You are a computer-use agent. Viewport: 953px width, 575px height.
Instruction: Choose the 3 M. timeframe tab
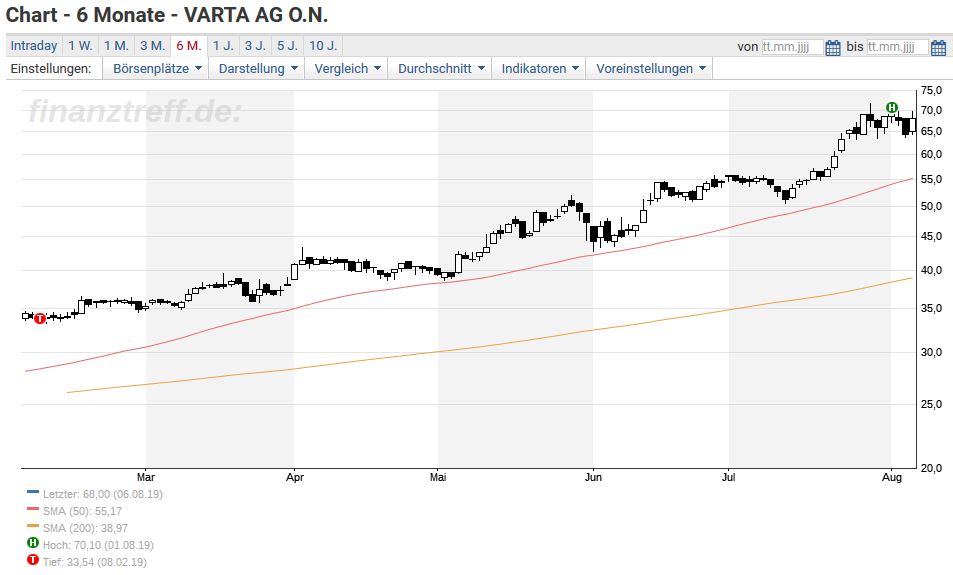coord(153,46)
